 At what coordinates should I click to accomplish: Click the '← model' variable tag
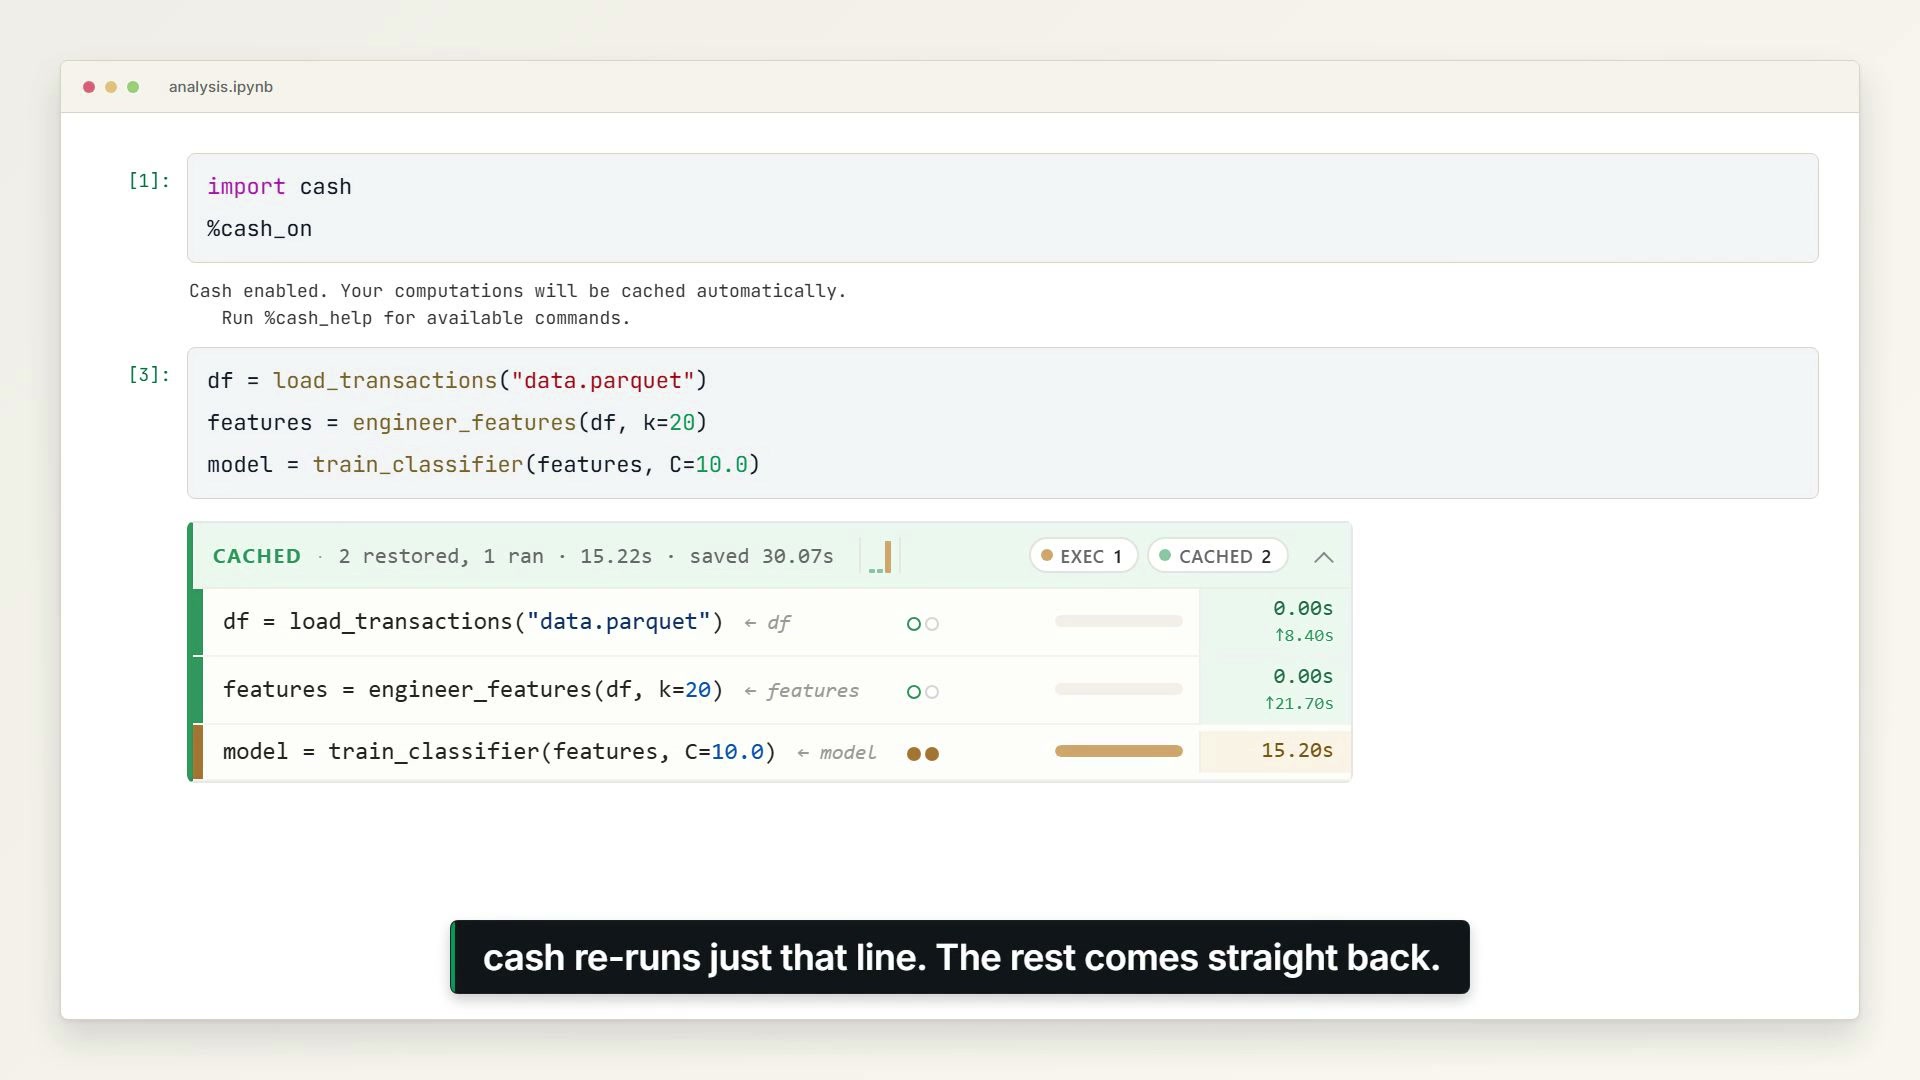836,753
